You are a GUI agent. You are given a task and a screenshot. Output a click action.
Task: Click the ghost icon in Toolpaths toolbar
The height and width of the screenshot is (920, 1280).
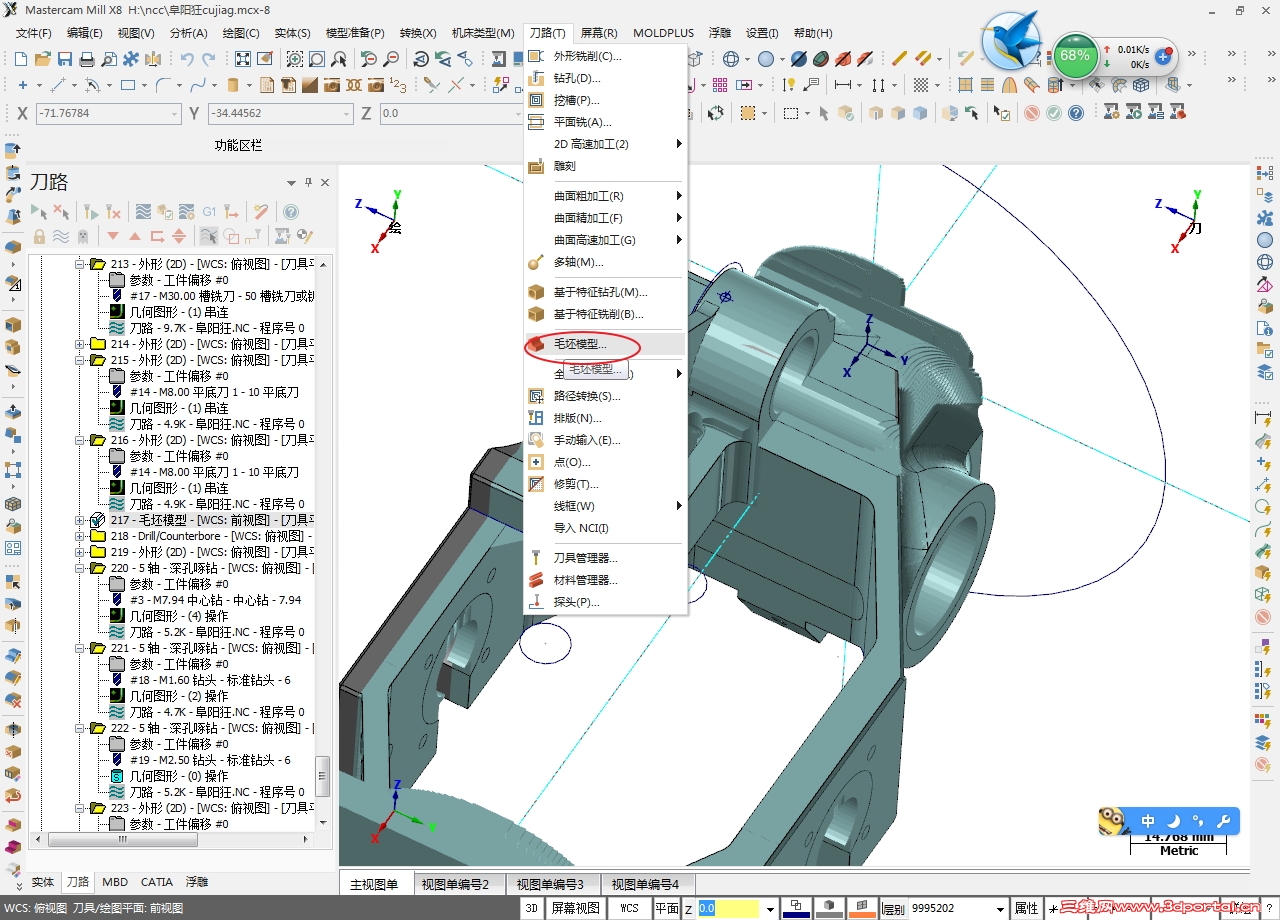tap(83, 237)
